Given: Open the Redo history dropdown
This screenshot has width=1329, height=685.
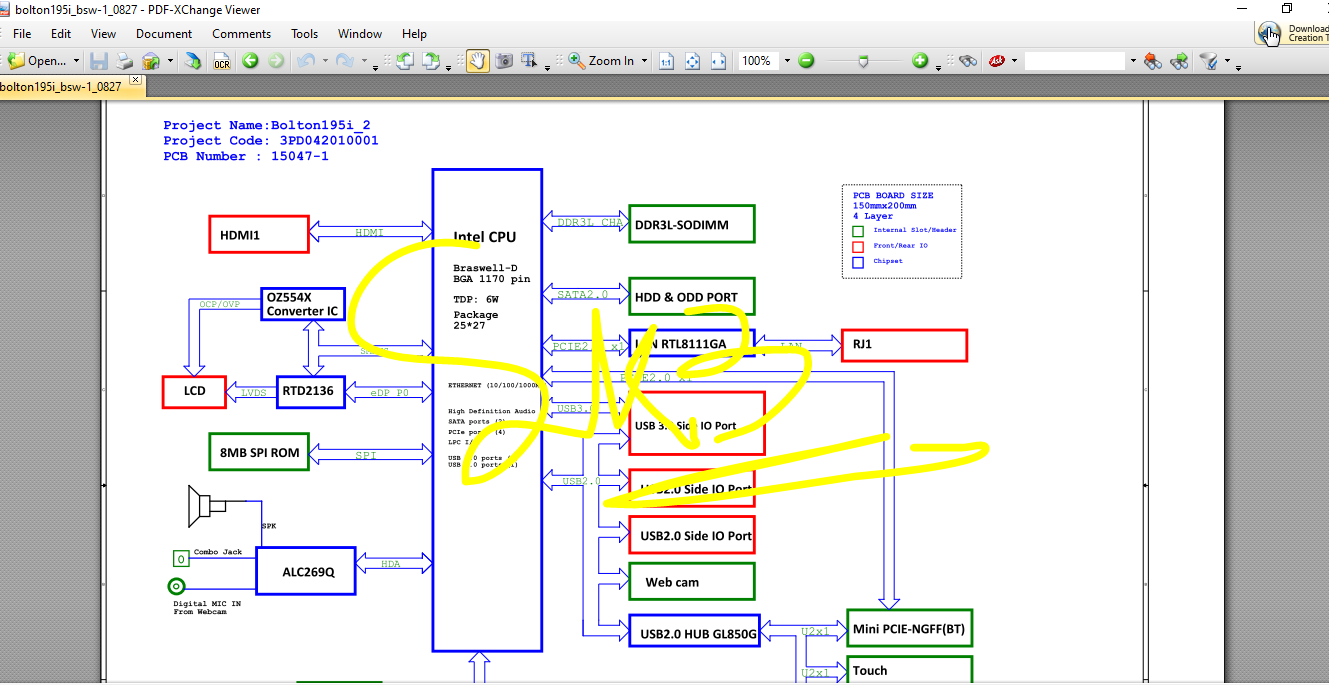Looking at the screenshot, I should [364, 61].
